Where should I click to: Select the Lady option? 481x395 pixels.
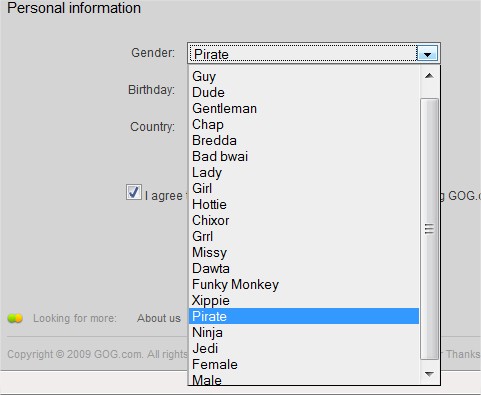click(304, 172)
